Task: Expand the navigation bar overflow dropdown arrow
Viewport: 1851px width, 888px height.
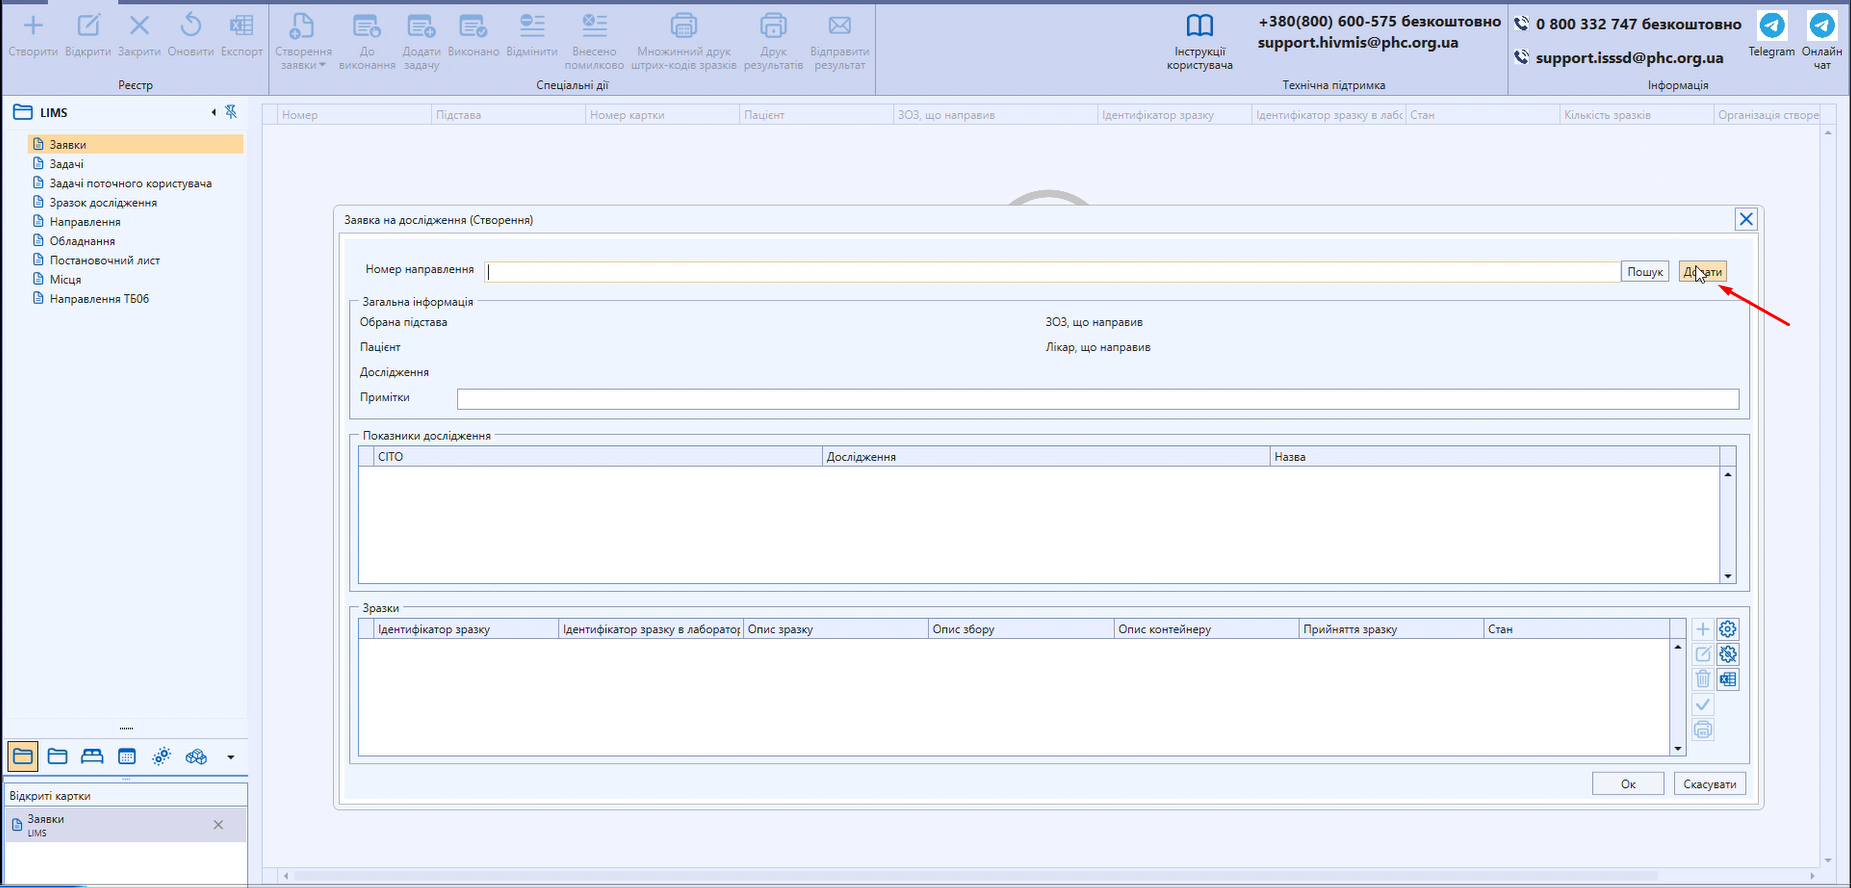Action: (x=231, y=757)
